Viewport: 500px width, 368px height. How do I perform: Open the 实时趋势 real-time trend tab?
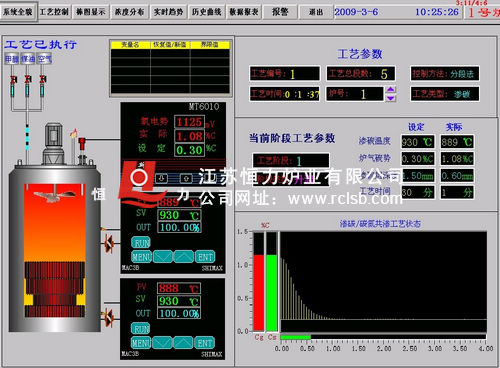coord(168,12)
